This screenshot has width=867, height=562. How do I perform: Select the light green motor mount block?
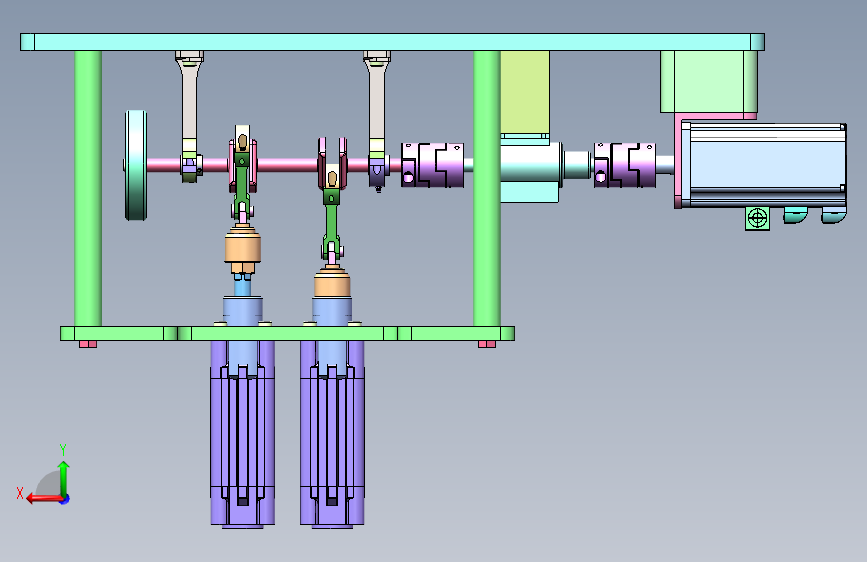tap(709, 82)
